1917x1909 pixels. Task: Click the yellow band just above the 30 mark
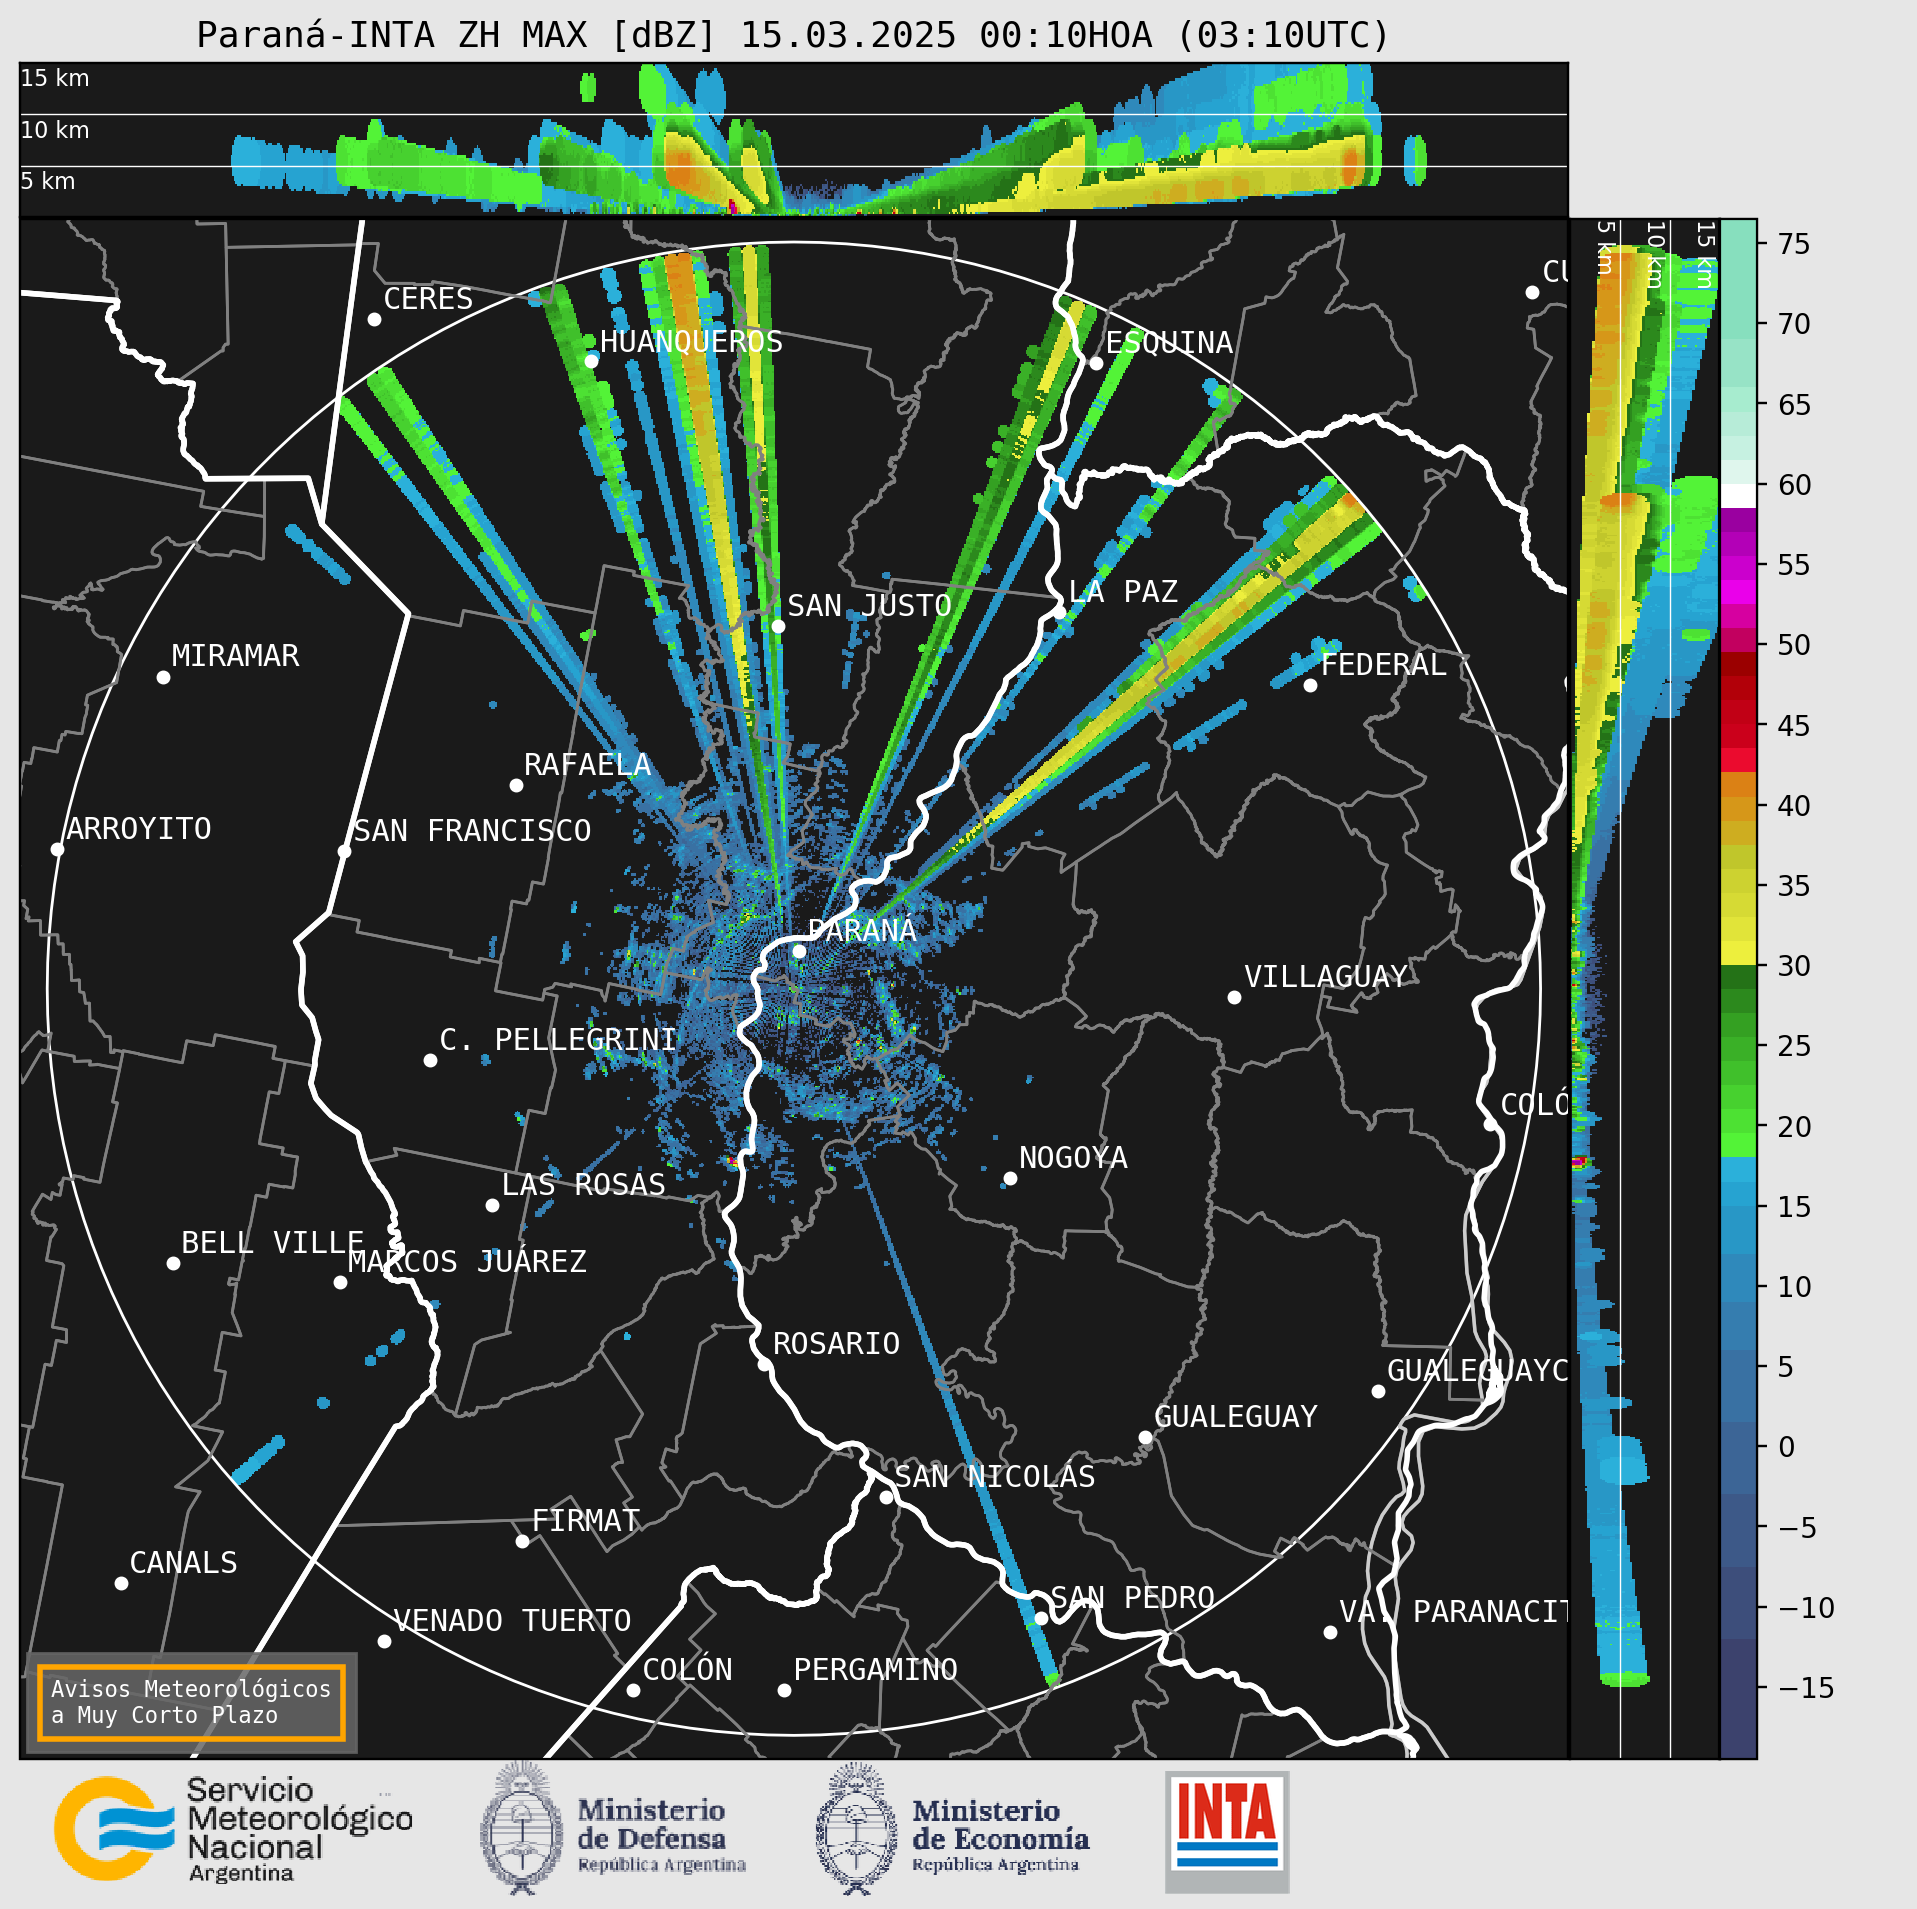pos(1738,953)
